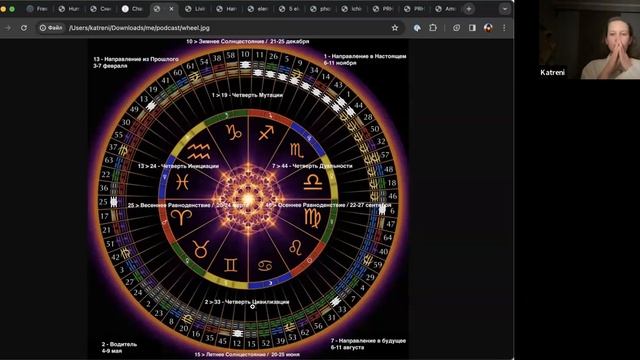Click '13 > 24 - Четверть Инициации' label
This screenshot has height=360, width=640.
tap(178, 166)
